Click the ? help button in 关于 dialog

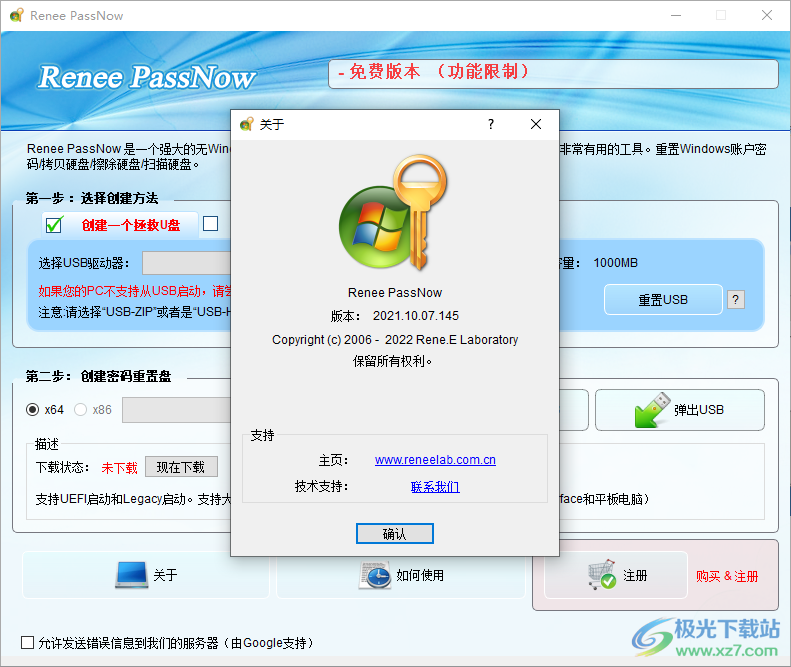[x=490, y=124]
